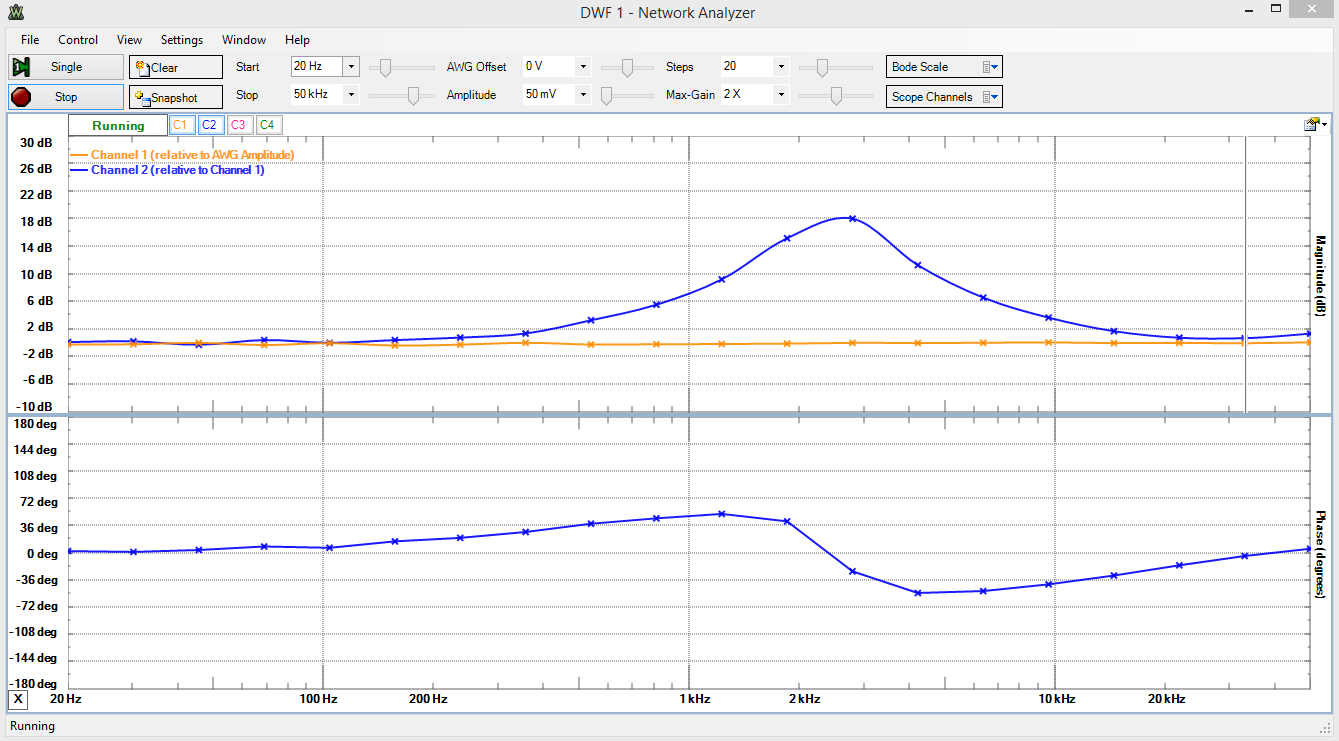1339x741 pixels.
Task: Click the -10 dB magnitude axis label
Action: click(35, 407)
